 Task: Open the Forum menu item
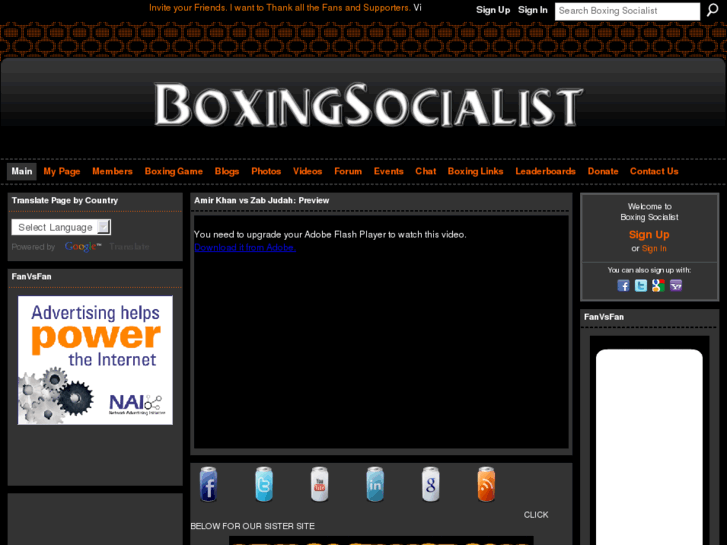(348, 171)
